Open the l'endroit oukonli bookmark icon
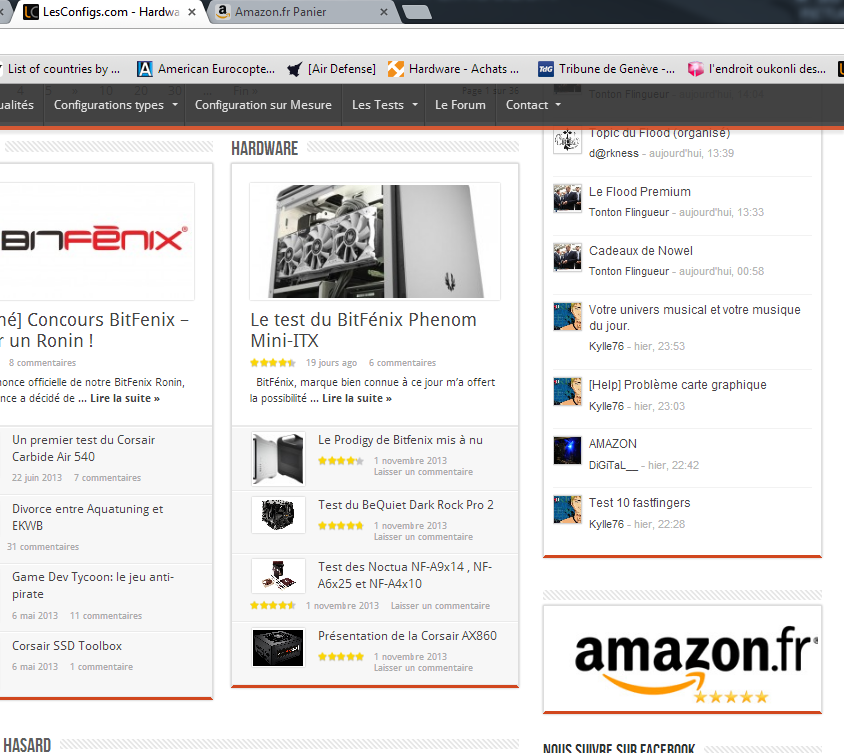Viewport: 844px width, 753px height. pos(695,69)
